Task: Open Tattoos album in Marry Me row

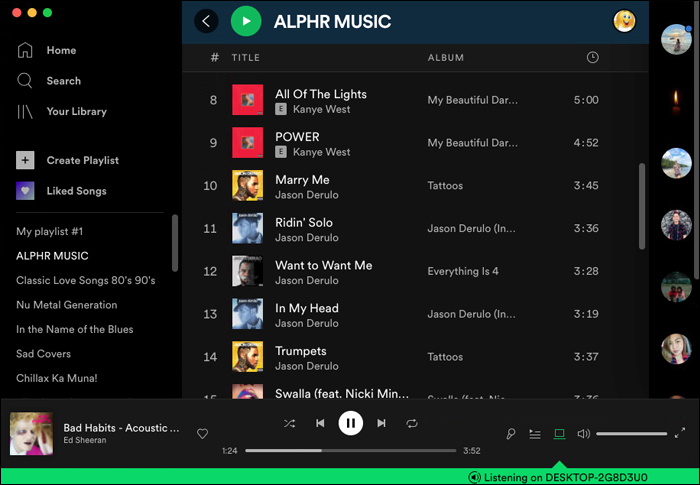Action: [445, 186]
